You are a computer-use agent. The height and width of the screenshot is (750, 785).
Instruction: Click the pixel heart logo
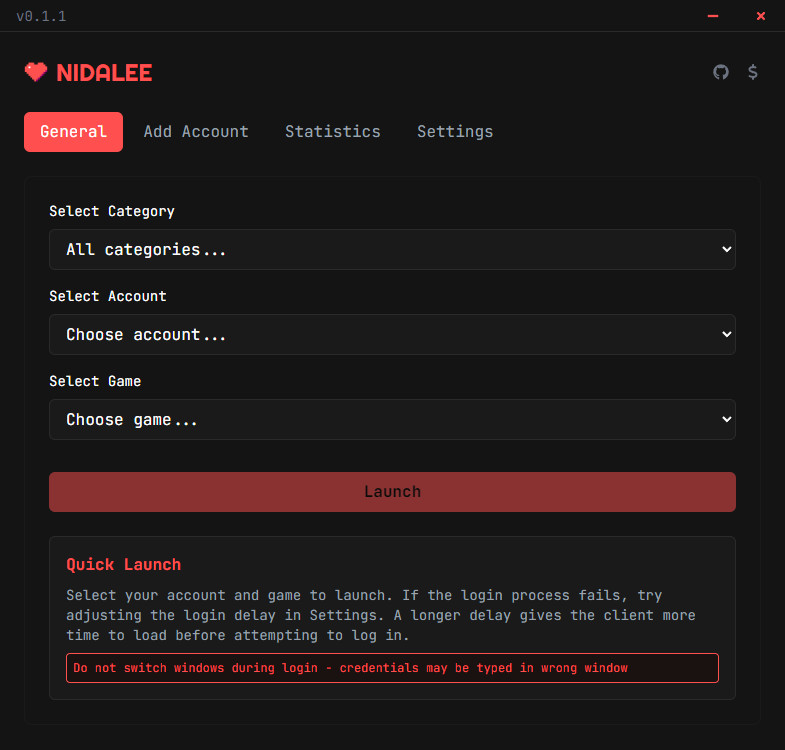tap(36, 72)
